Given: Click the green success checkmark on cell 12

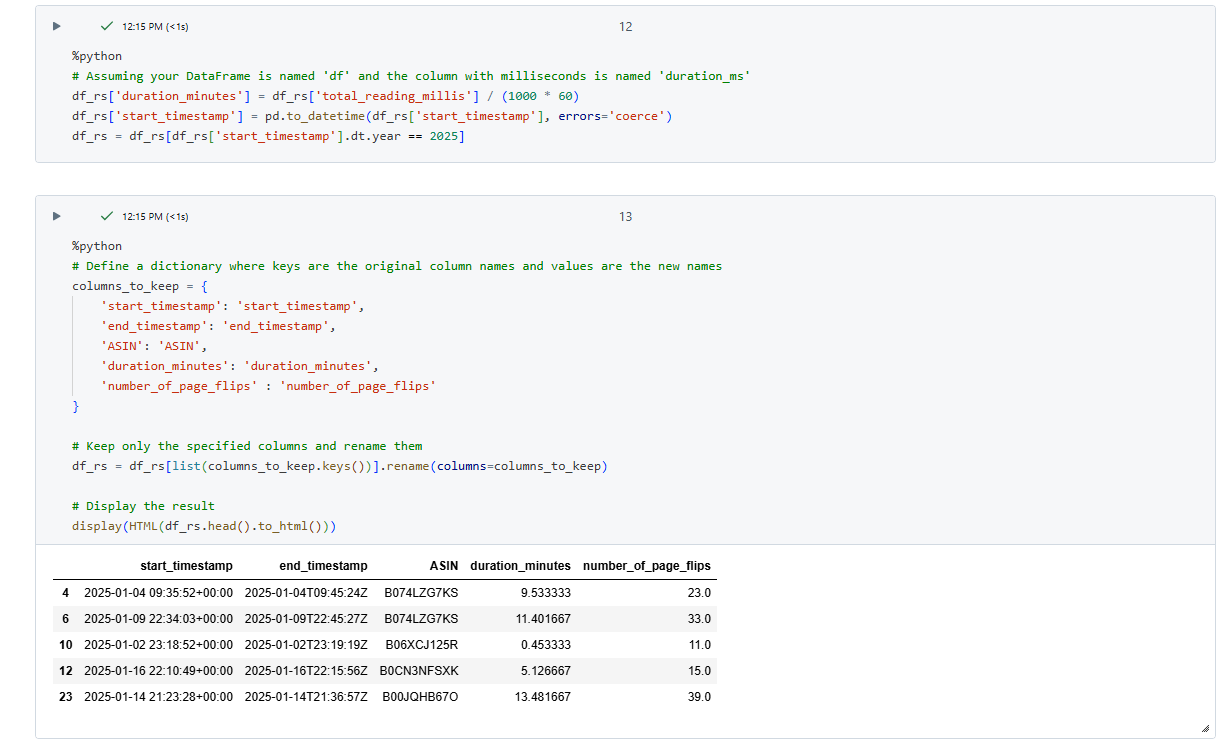Looking at the screenshot, I should 107,27.
